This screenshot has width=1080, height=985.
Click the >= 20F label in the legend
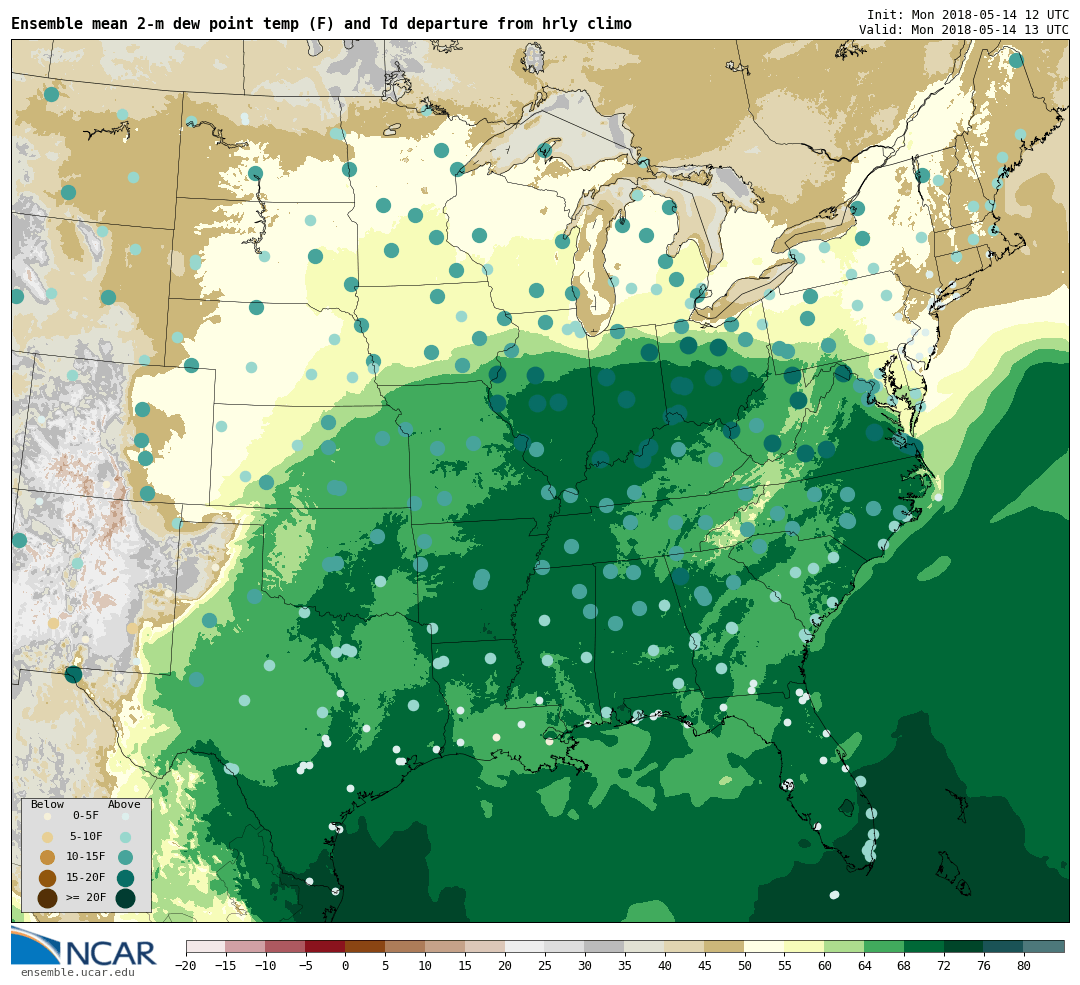coord(86,898)
